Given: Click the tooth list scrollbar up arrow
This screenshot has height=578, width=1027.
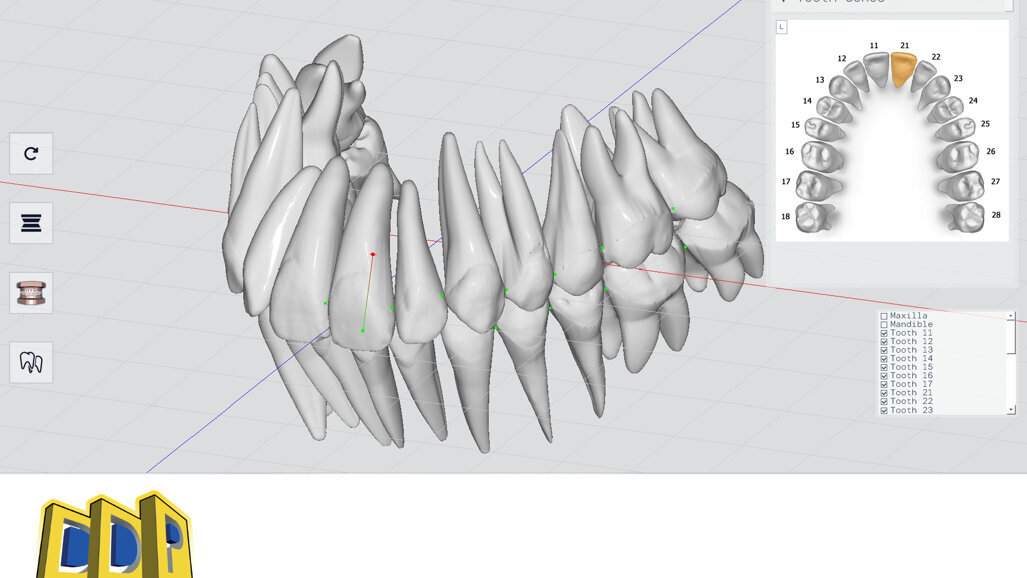Looking at the screenshot, I should click(x=1011, y=316).
